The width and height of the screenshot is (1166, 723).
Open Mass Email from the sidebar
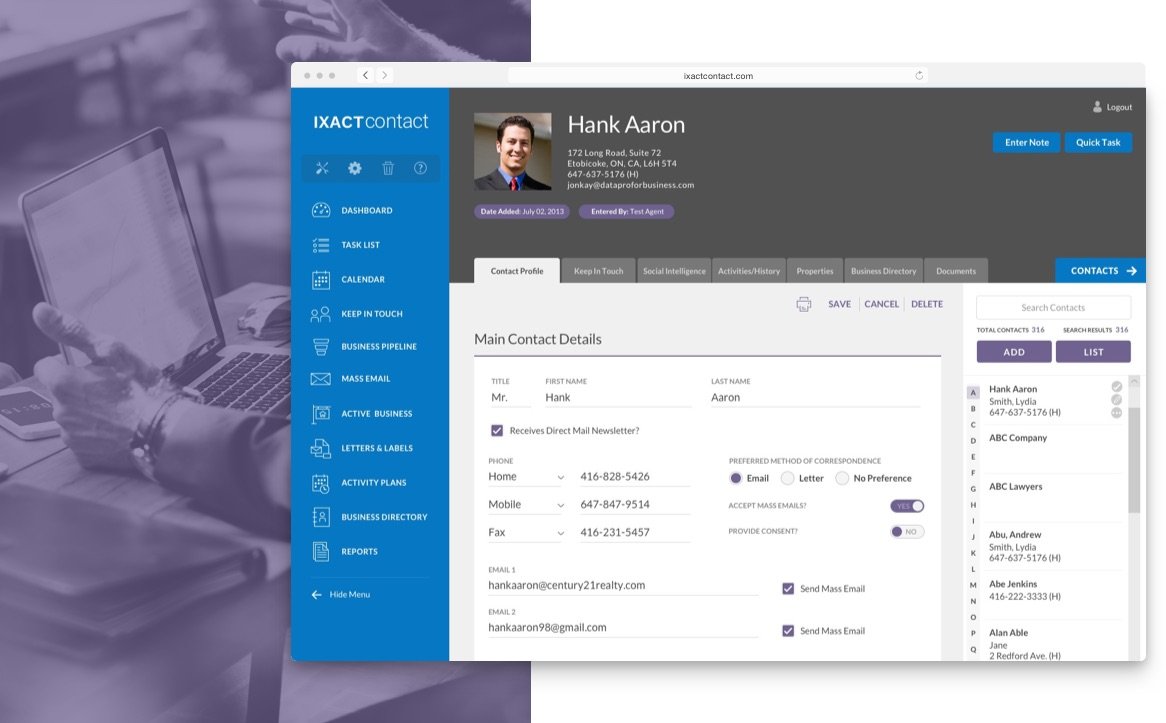365,379
